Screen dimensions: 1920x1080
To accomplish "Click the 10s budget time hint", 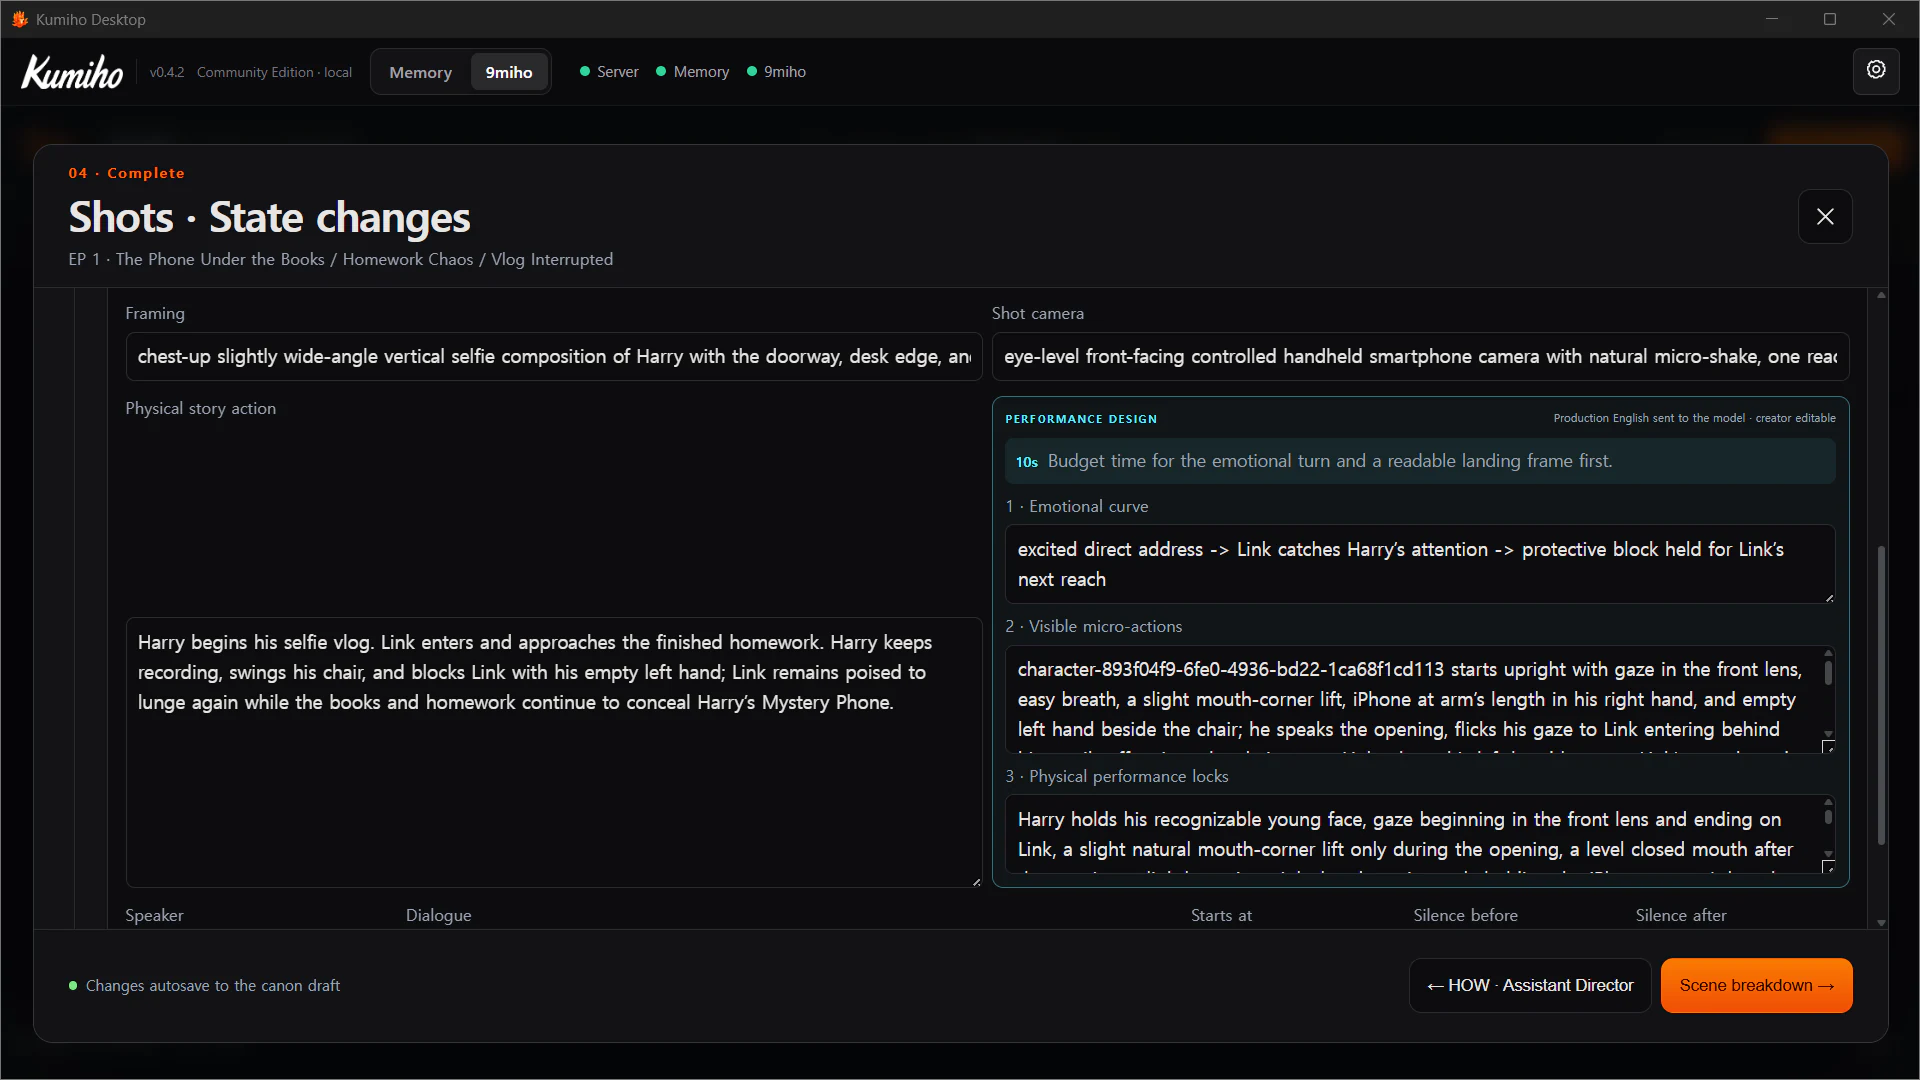I will (1420, 461).
